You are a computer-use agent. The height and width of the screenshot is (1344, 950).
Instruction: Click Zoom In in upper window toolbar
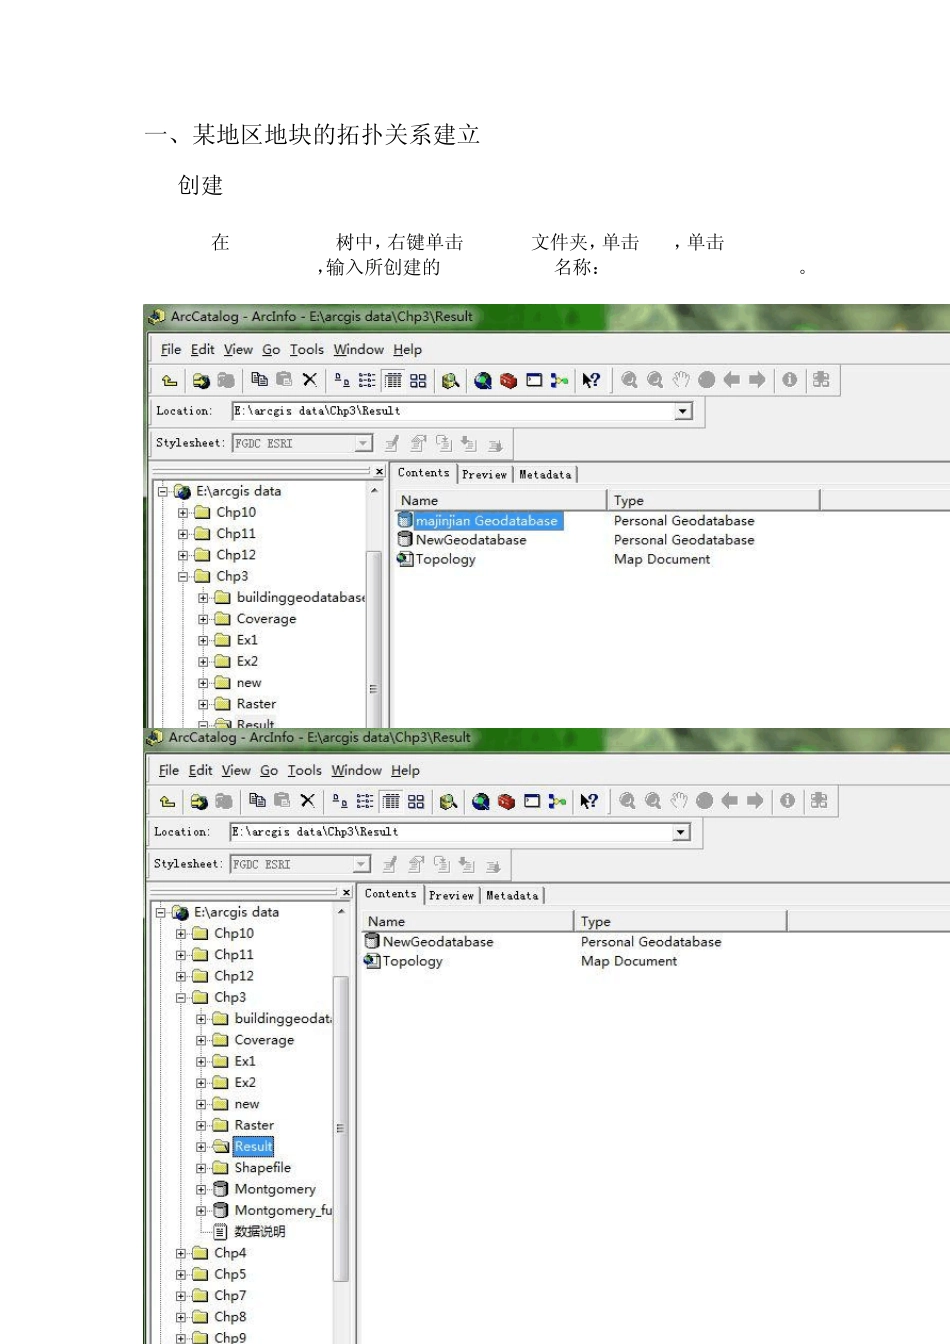point(629,380)
